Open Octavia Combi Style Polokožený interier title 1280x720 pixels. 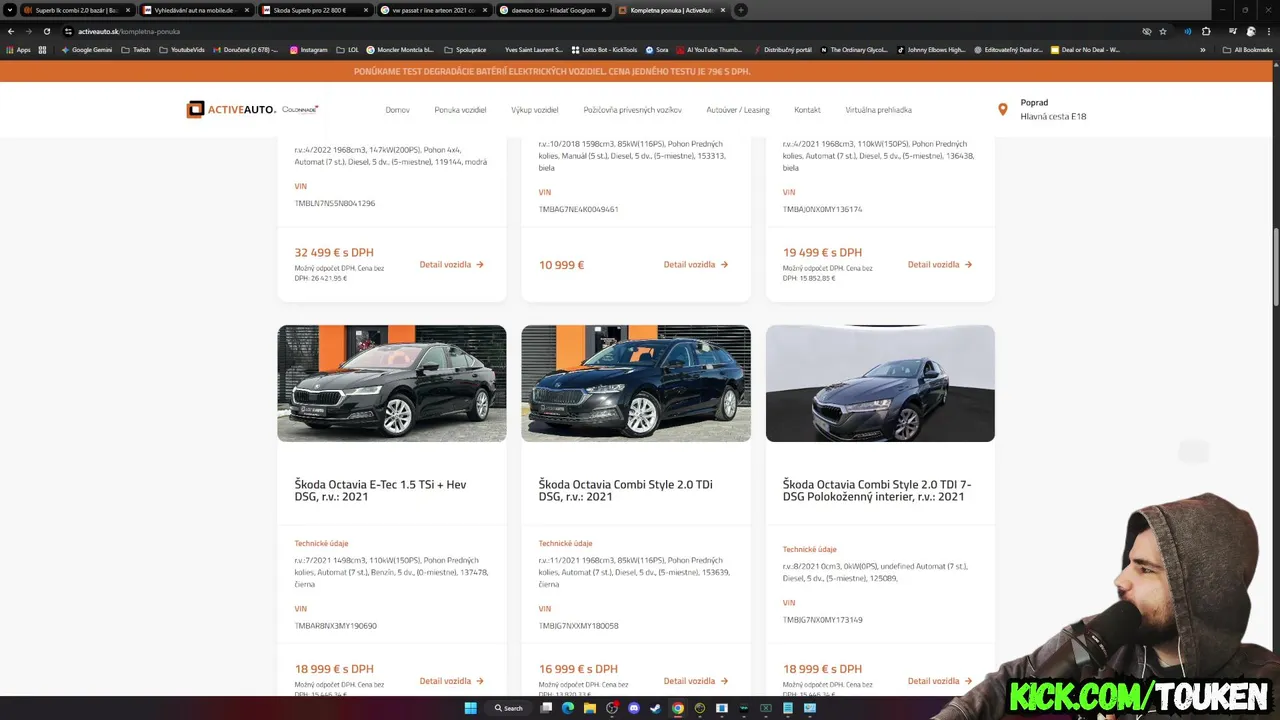pyautogui.click(x=877, y=491)
